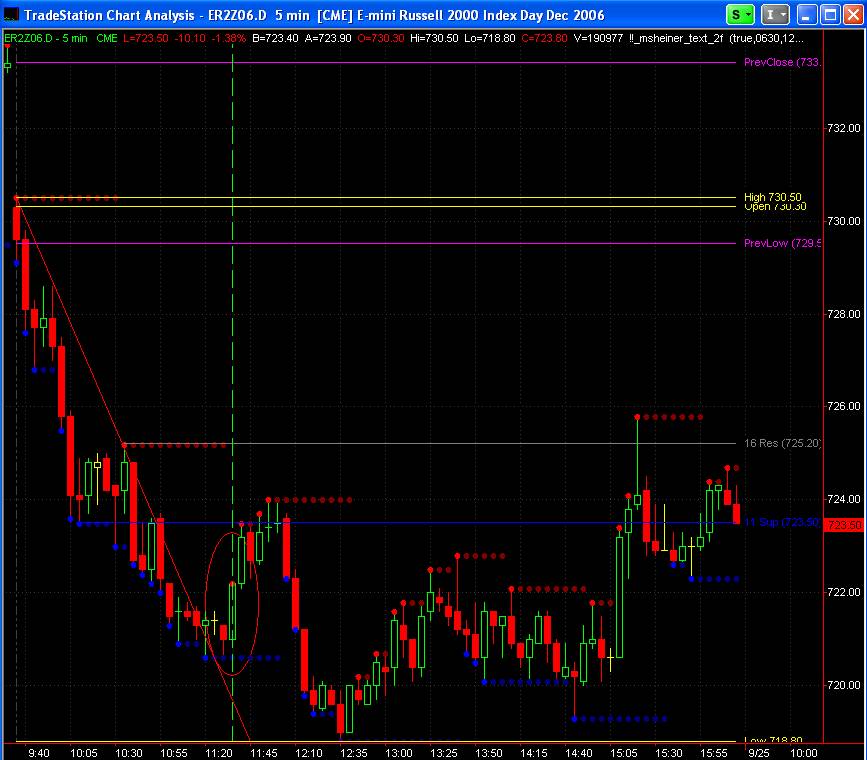Maximize the Chart Analysis window
This screenshot has height=760, width=867.
point(830,15)
